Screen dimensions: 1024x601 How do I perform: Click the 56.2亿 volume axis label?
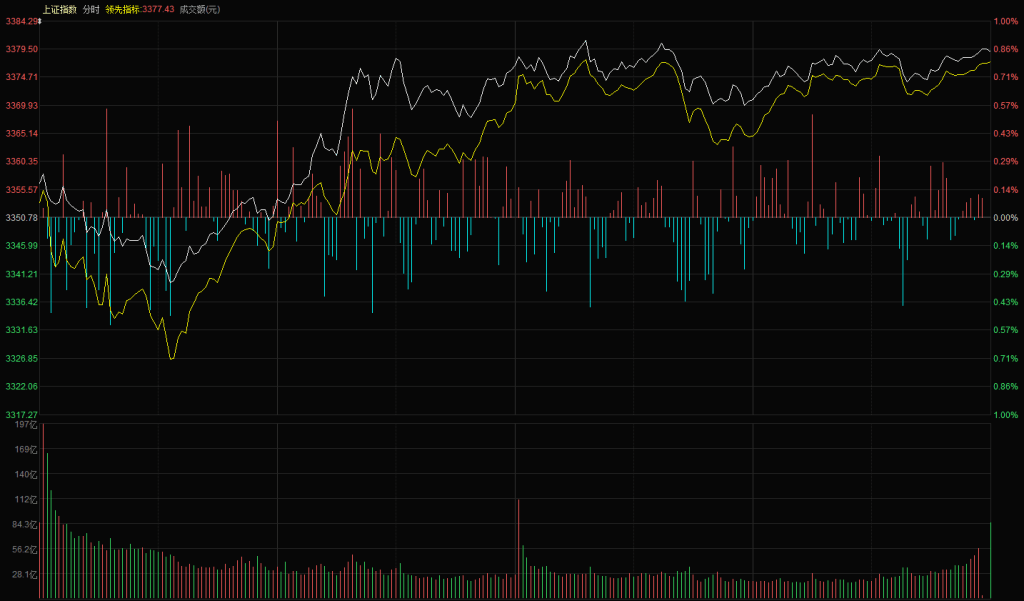point(24,549)
